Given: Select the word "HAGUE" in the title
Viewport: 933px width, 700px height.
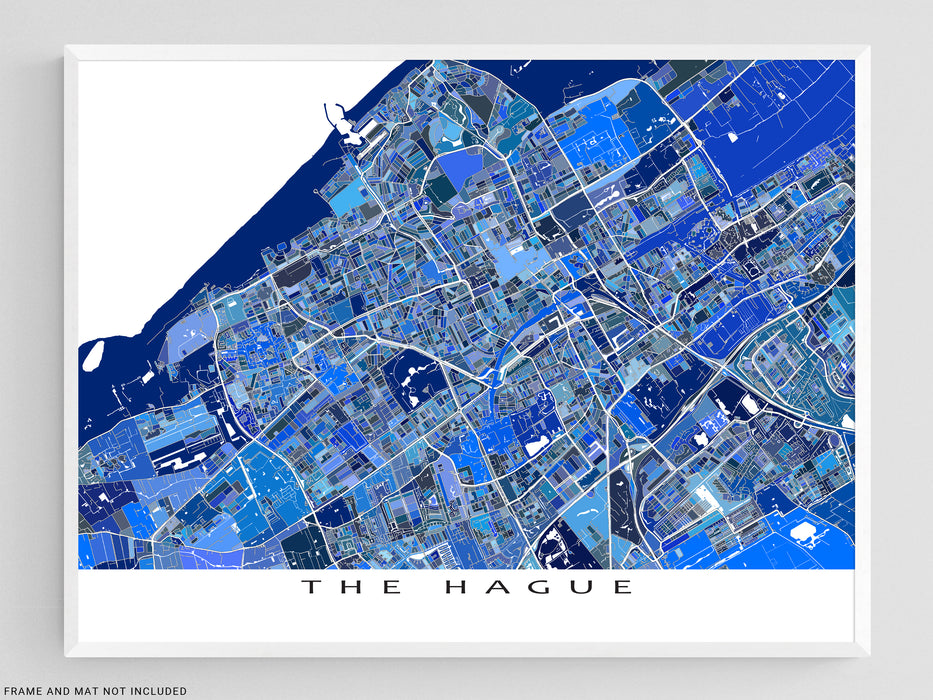Looking at the screenshot, I should [x=538, y=587].
